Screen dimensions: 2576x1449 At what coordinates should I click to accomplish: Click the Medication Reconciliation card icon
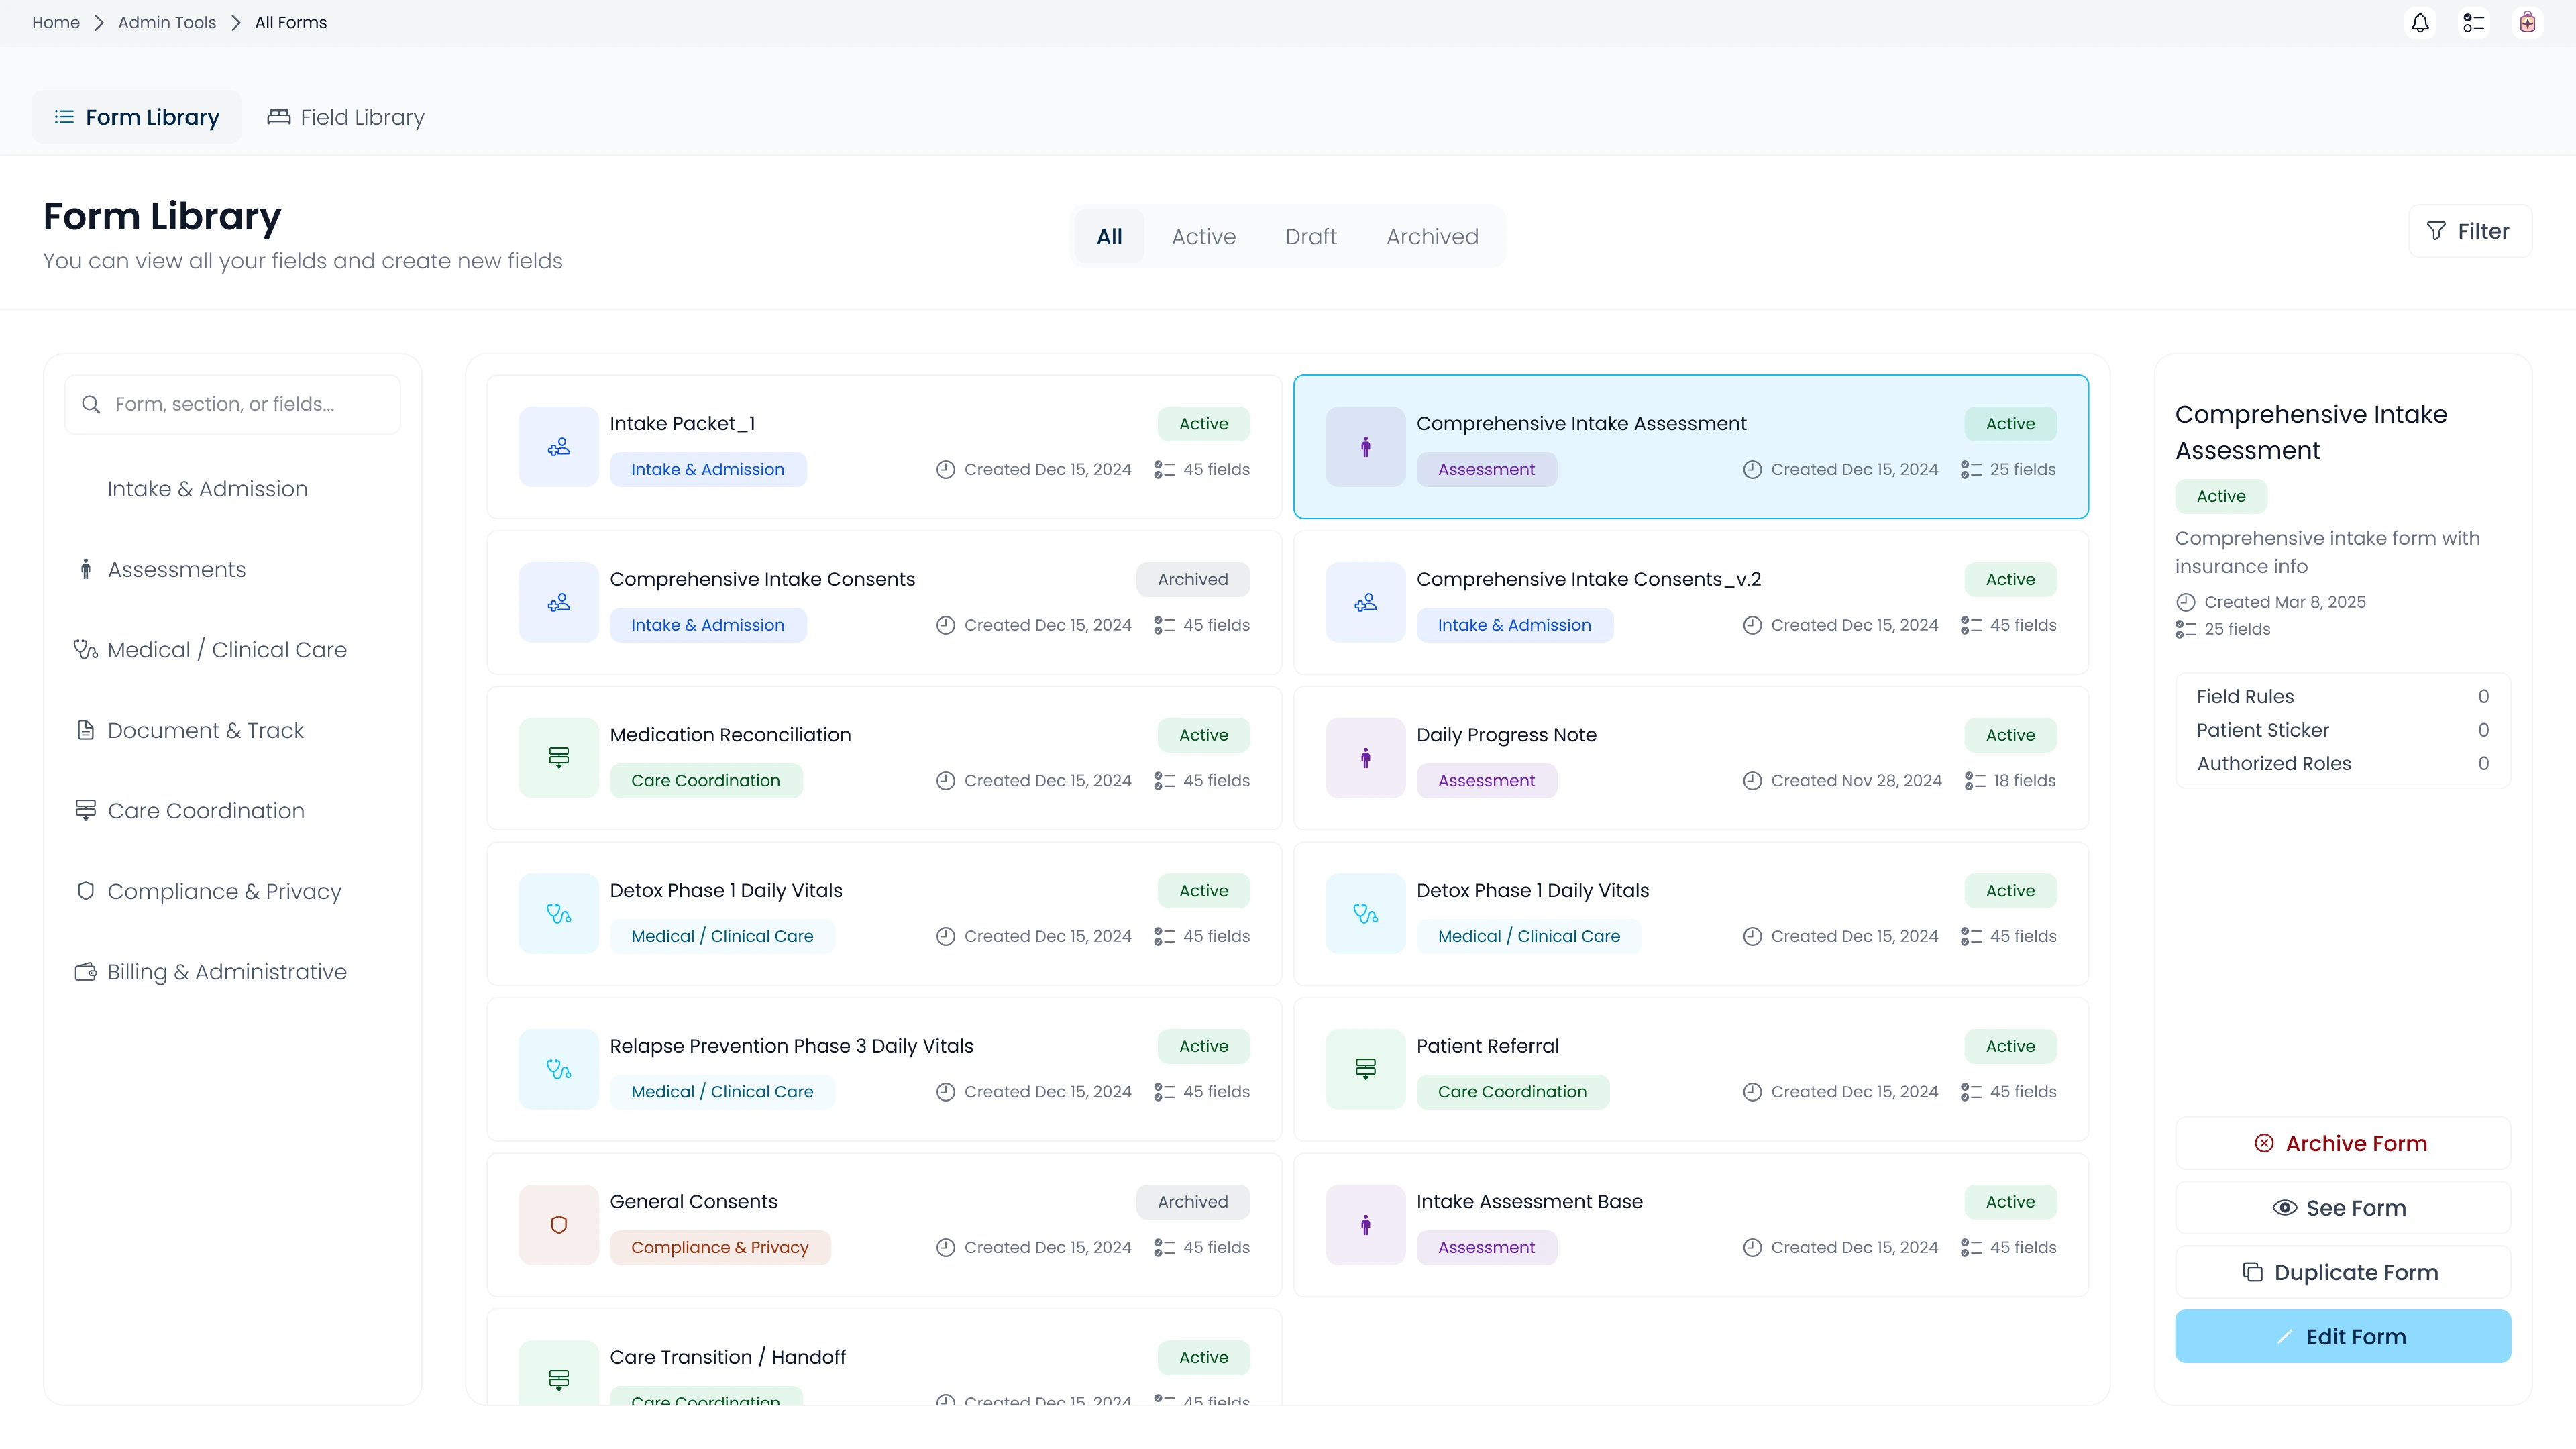(x=558, y=758)
